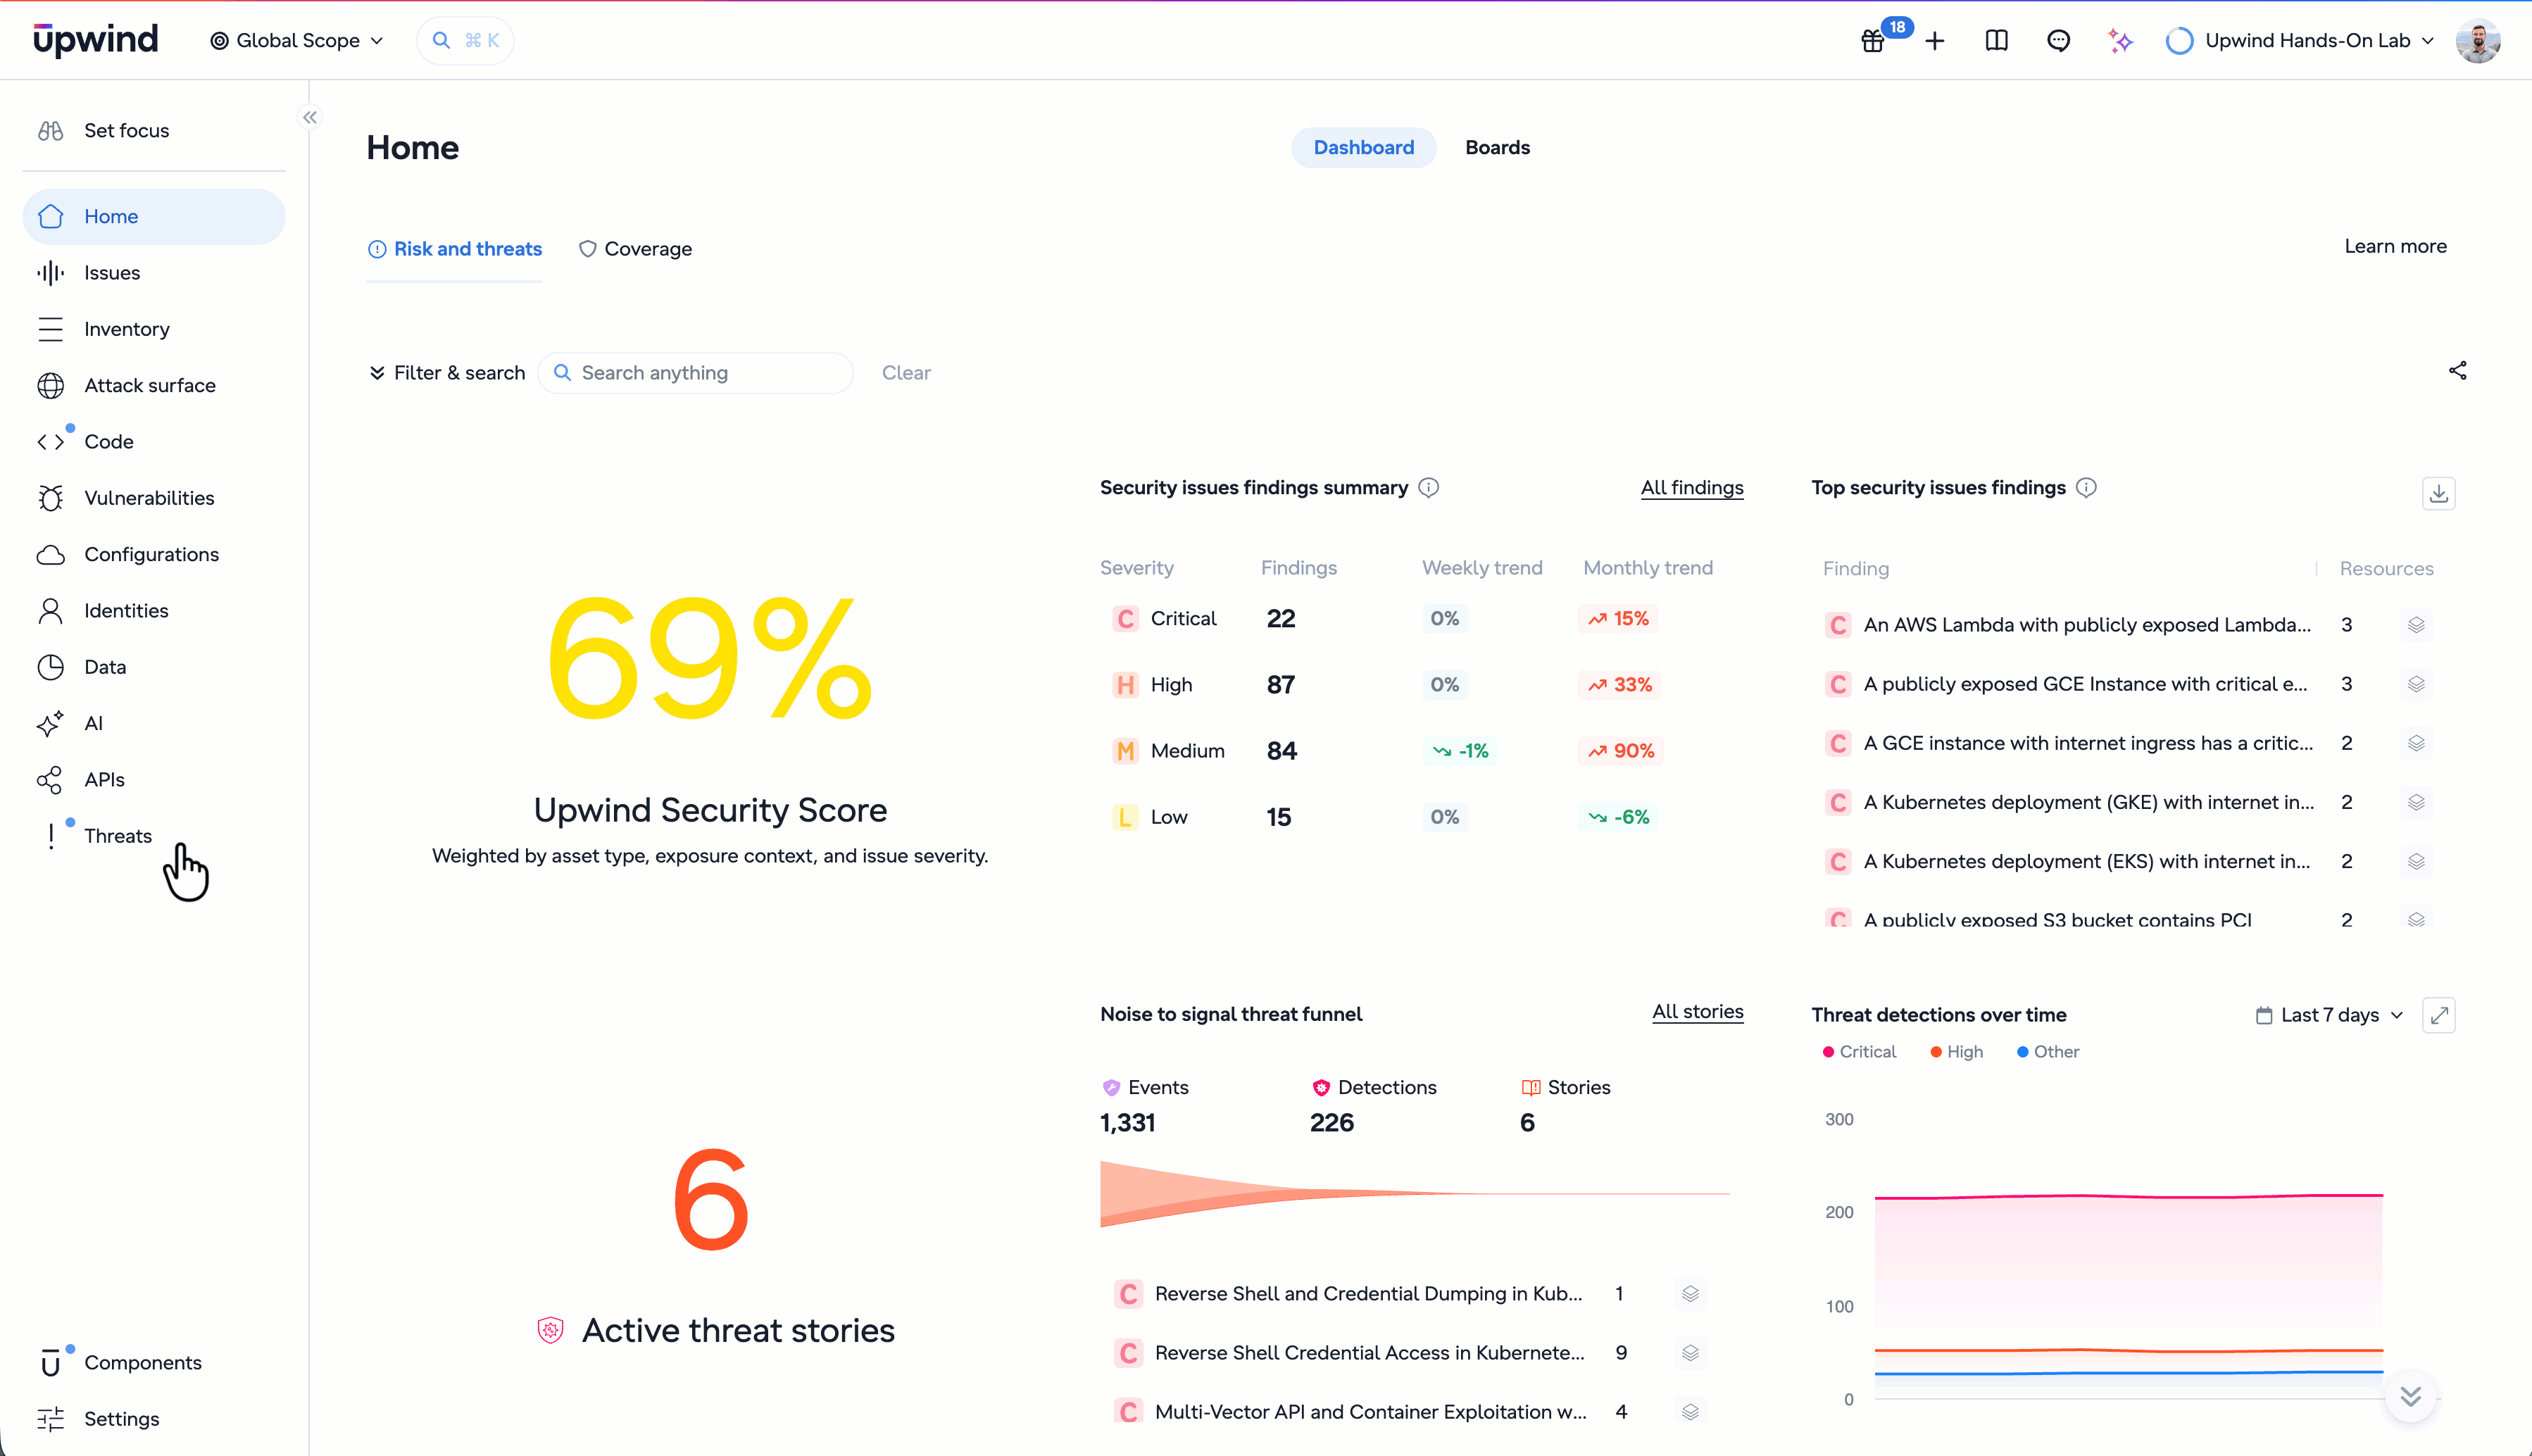Open layers icon for publicly exposed GCE Instance
Viewport: 2532px width, 1456px height.
tap(2416, 684)
